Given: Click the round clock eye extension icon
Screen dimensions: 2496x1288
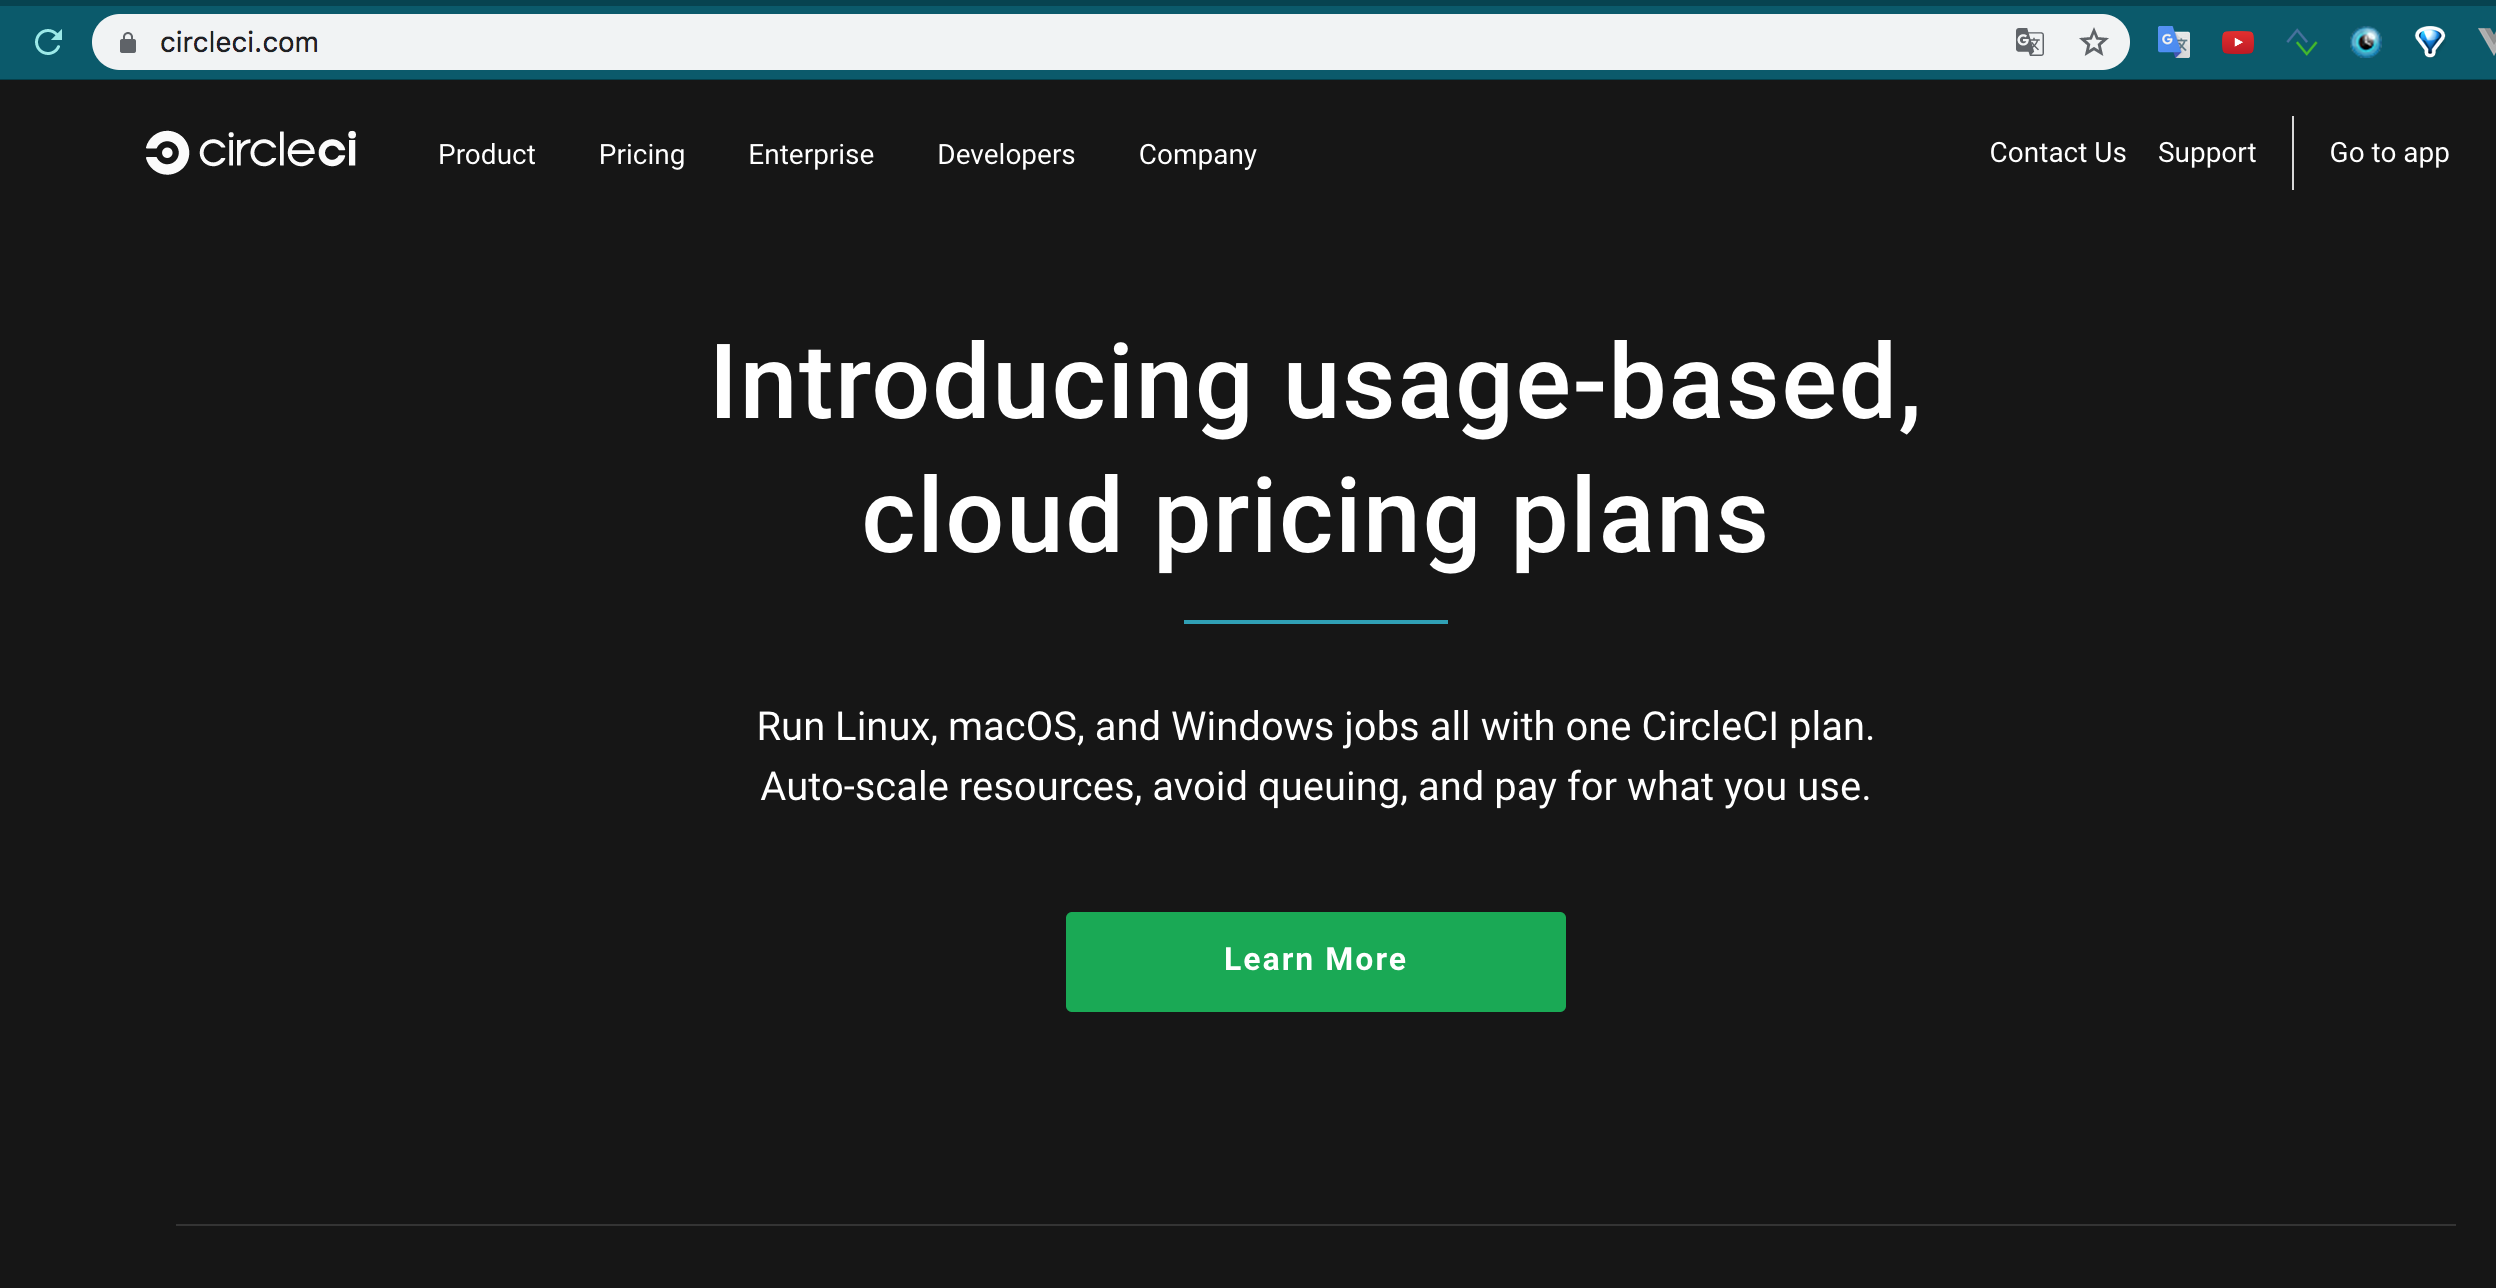Looking at the screenshot, I should click(2365, 42).
